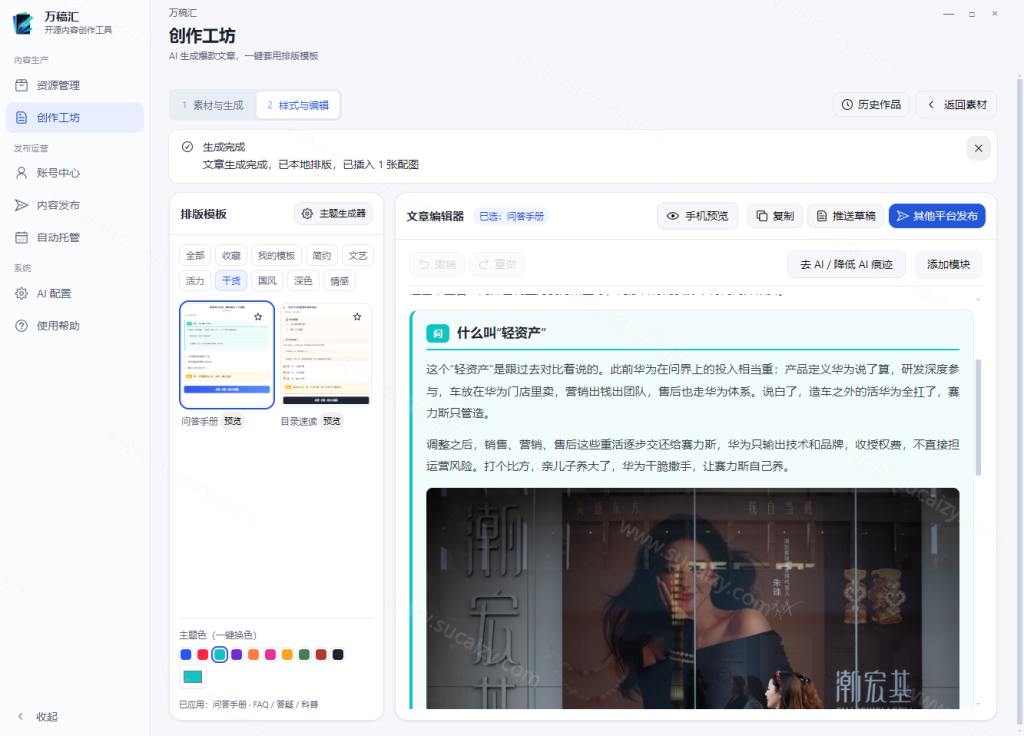
Task: Minimize the 万稿汇 window
Action: click(x=948, y=14)
